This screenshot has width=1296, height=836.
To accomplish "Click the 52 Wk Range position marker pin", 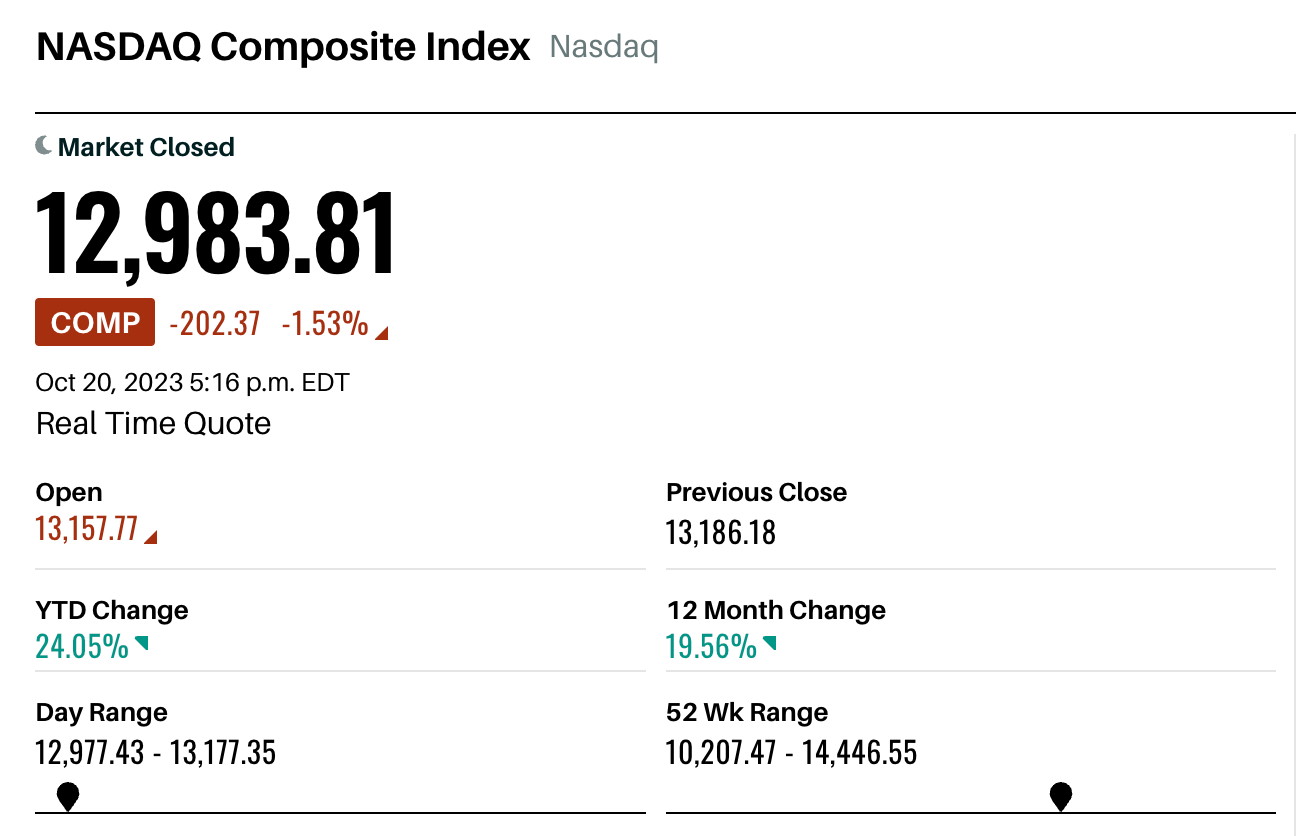I will [x=1061, y=797].
